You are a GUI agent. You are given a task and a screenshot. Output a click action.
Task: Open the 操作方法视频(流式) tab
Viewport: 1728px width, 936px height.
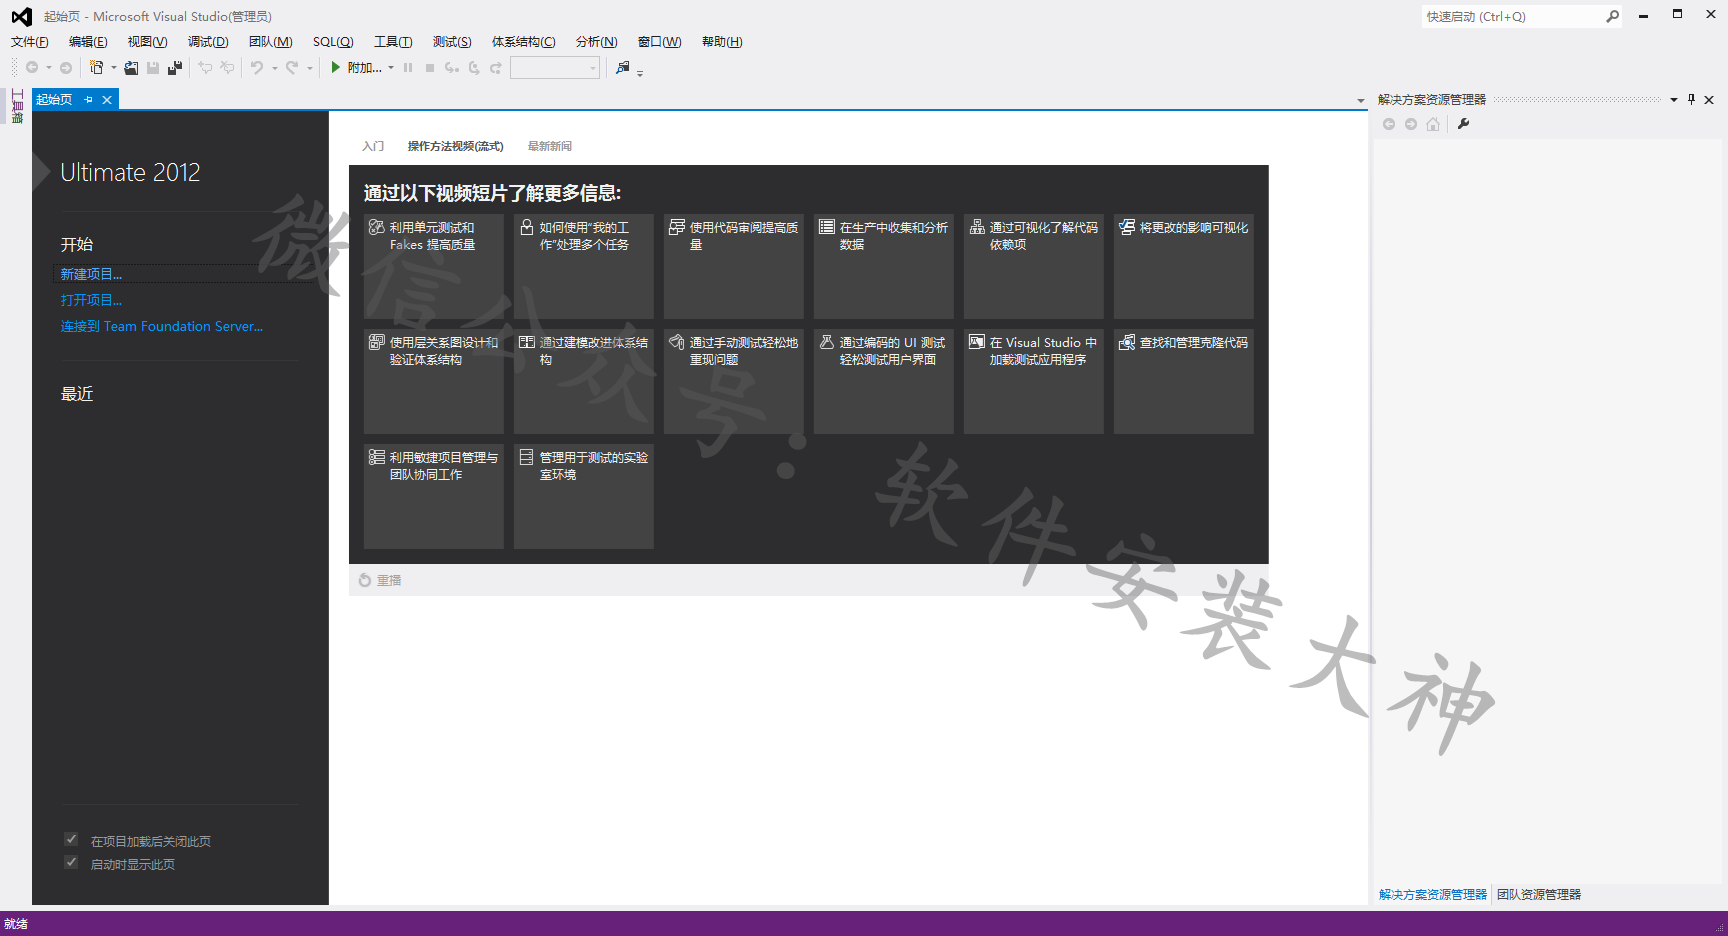pyautogui.click(x=455, y=146)
